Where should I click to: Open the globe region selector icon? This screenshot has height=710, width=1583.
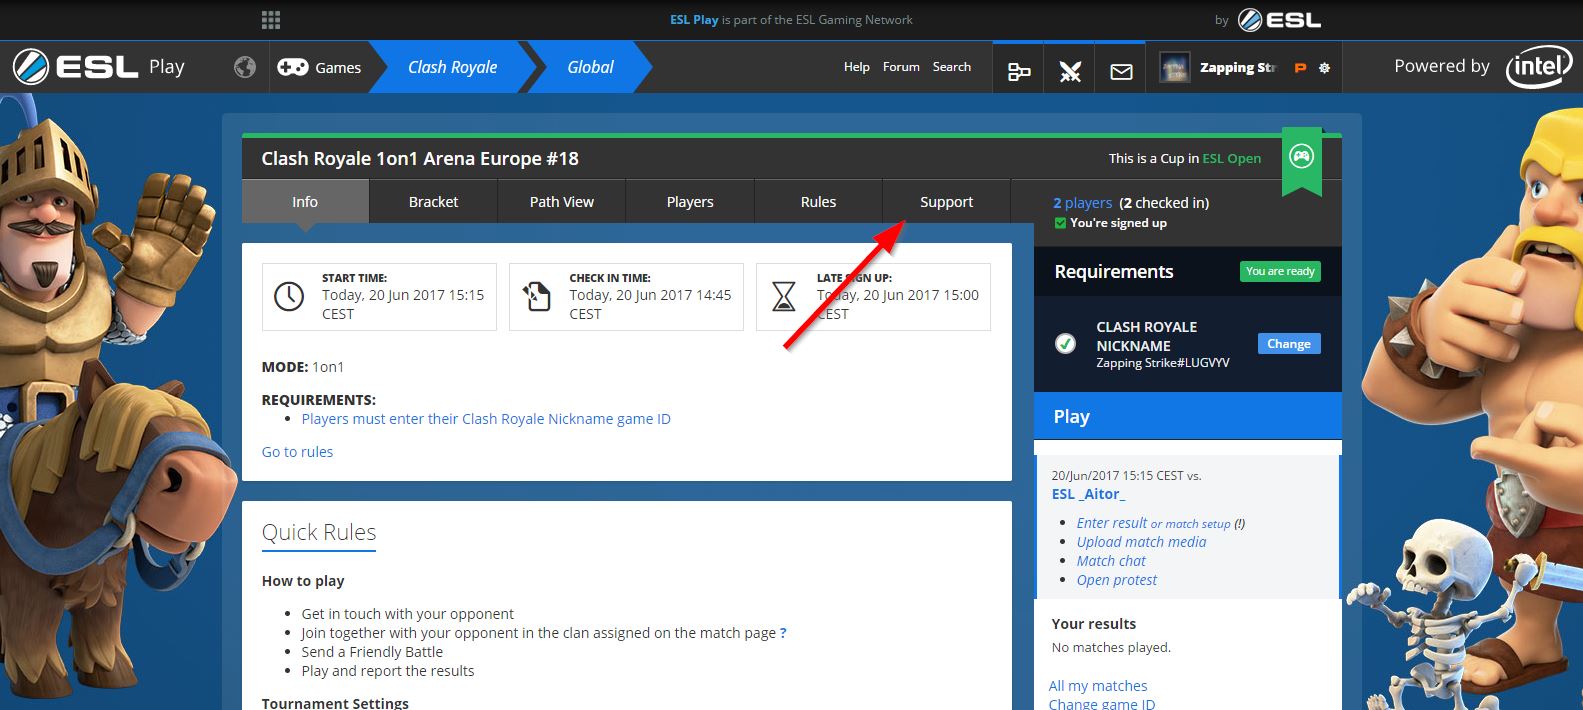coord(245,67)
